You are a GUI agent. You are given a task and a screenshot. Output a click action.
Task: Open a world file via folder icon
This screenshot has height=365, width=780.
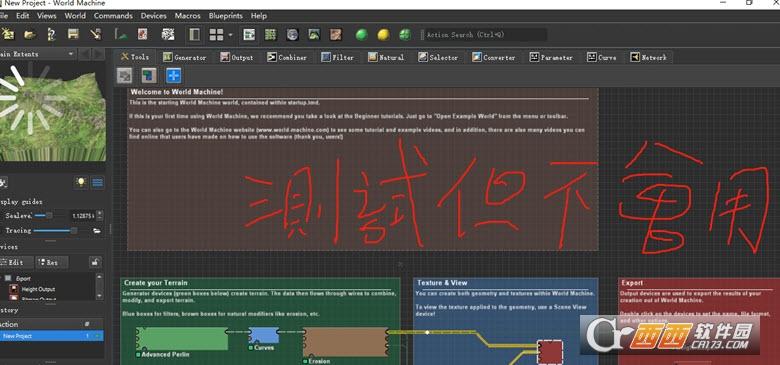(30, 34)
